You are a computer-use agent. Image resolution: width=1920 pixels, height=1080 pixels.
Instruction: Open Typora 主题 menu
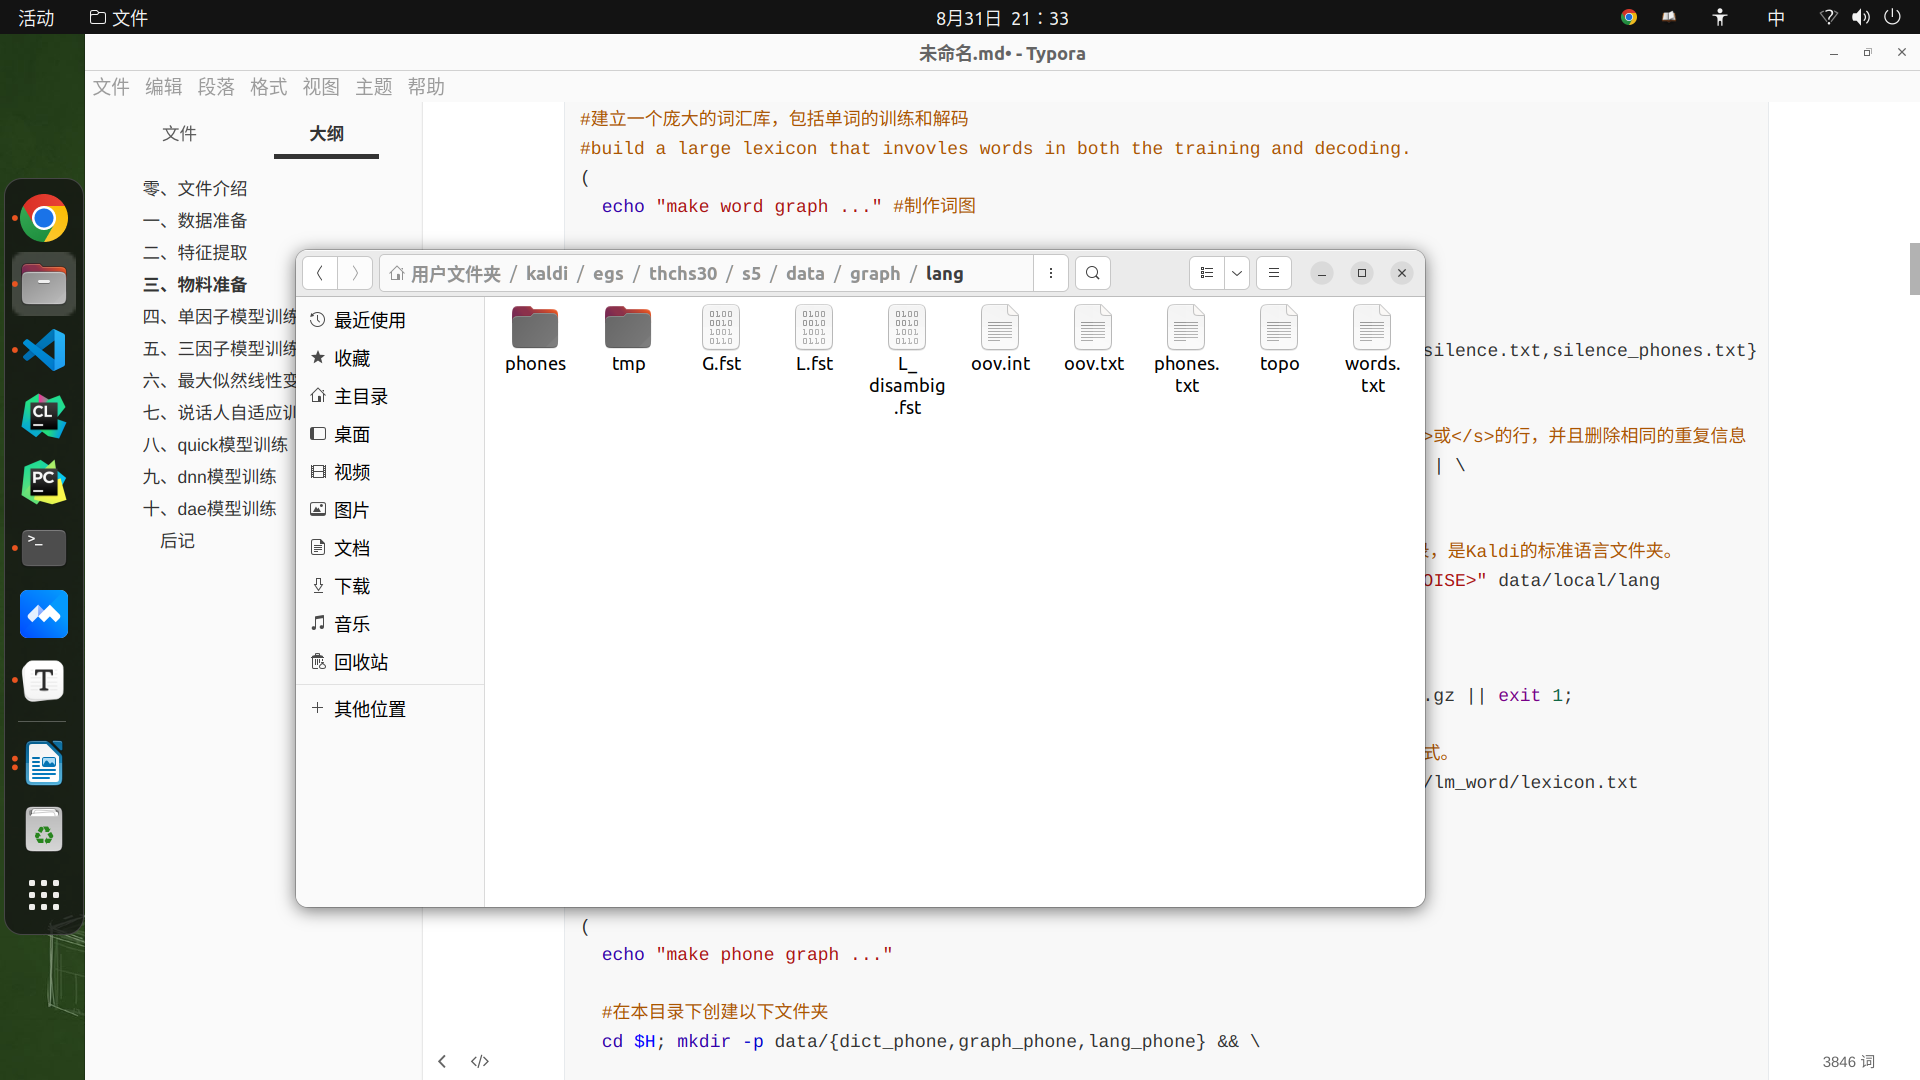(x=374, y=87)
